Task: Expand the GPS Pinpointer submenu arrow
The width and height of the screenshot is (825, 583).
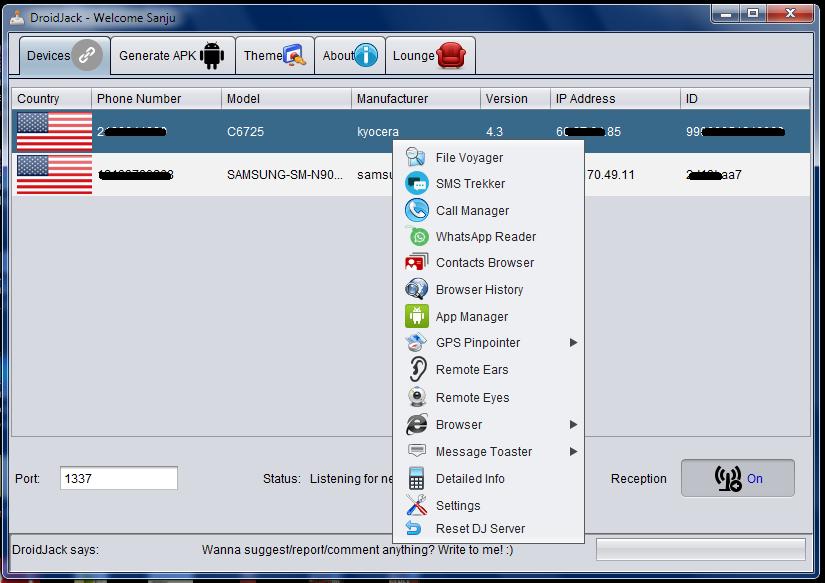Action: coord(573,343)
